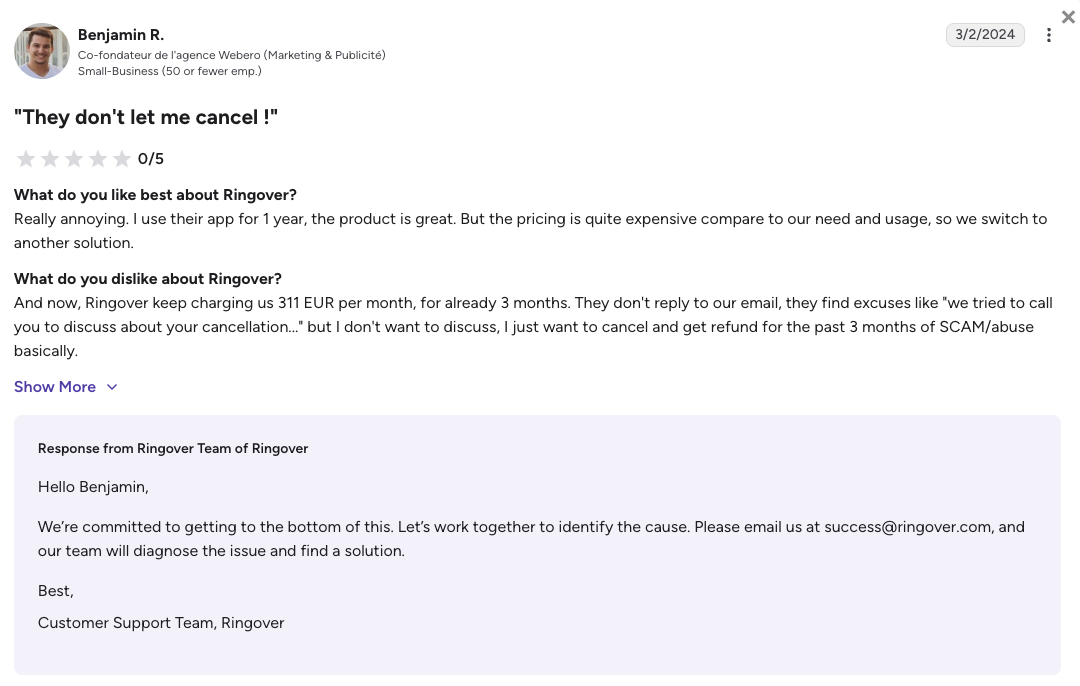Click the 0/5 rating score

point(151,159)
